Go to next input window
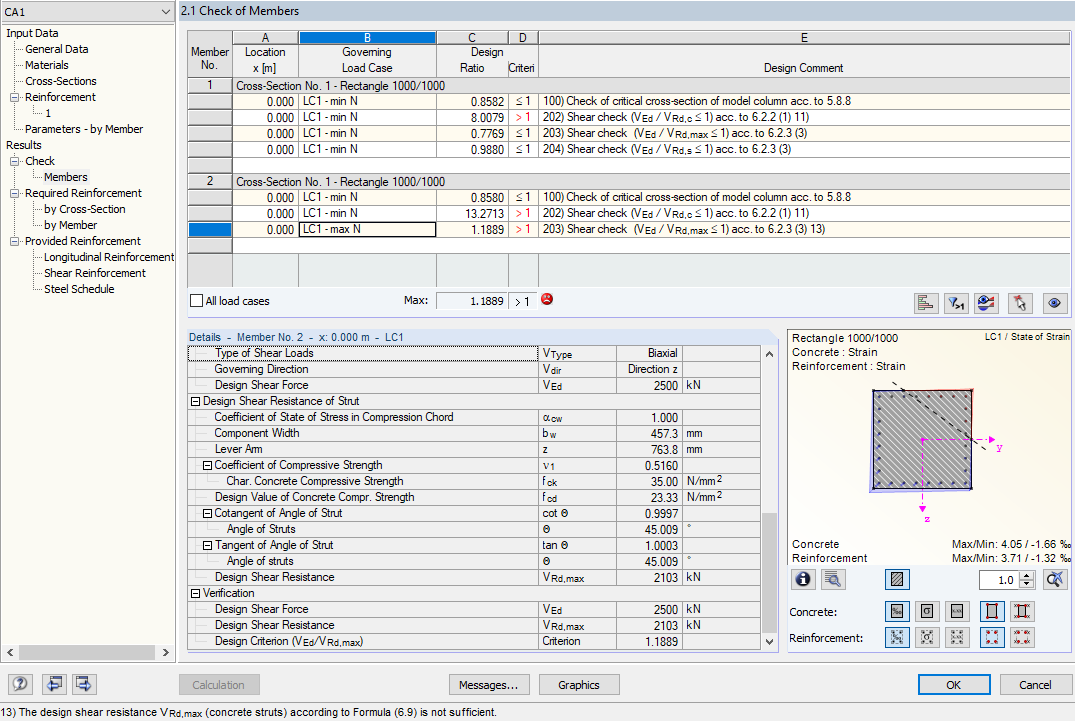The height and width of the screenshot is (722, 1075). pos(84,684)
